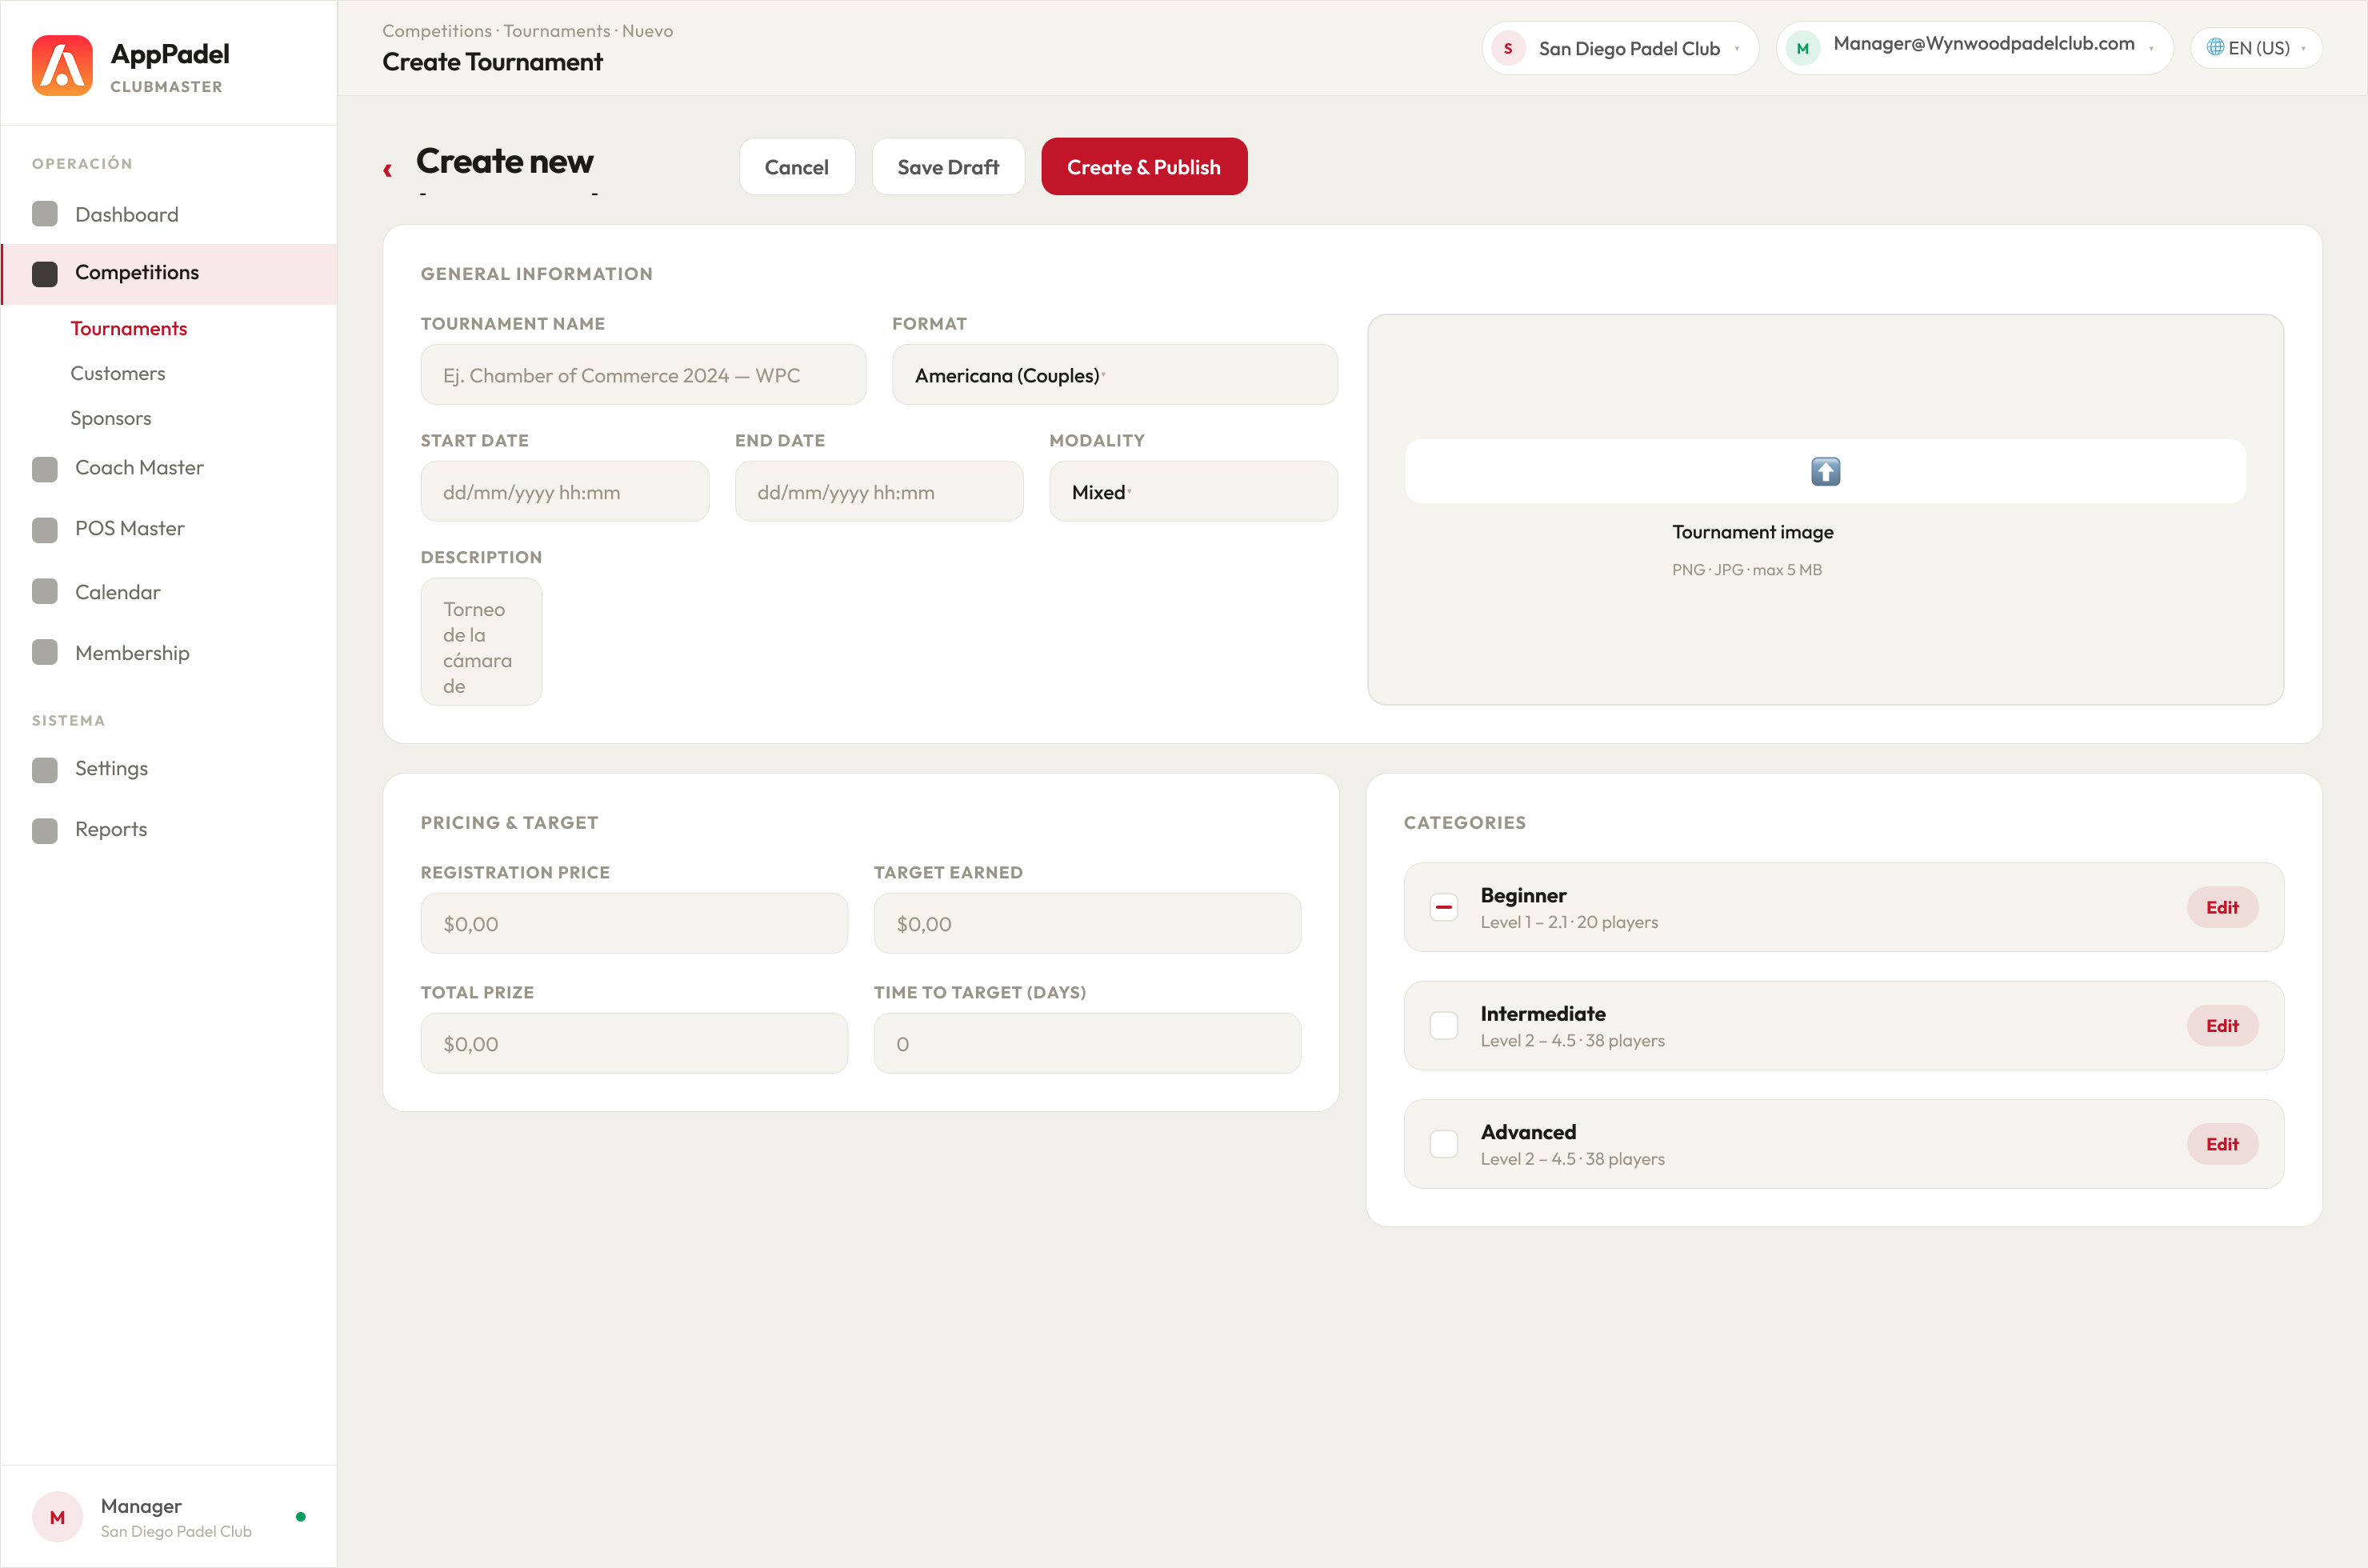Uncheck the Beginner category checkbox
The image size is (2368, 1568).
tap(1443, 907)
